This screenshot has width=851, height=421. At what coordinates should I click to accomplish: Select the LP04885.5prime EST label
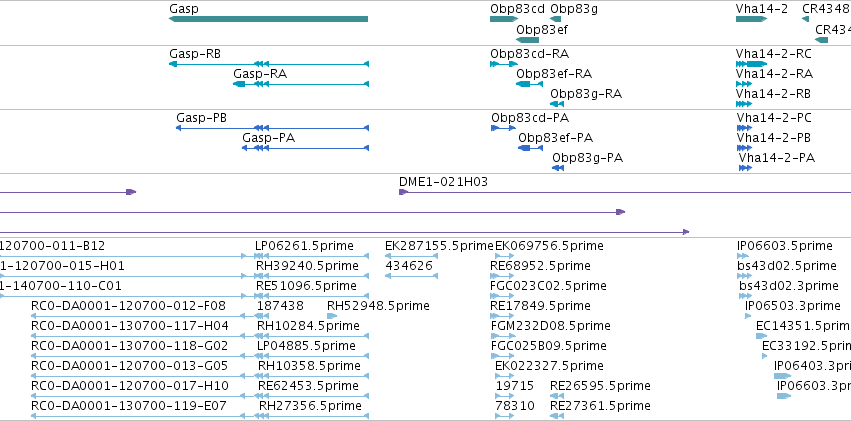click(x=306, y=346)
